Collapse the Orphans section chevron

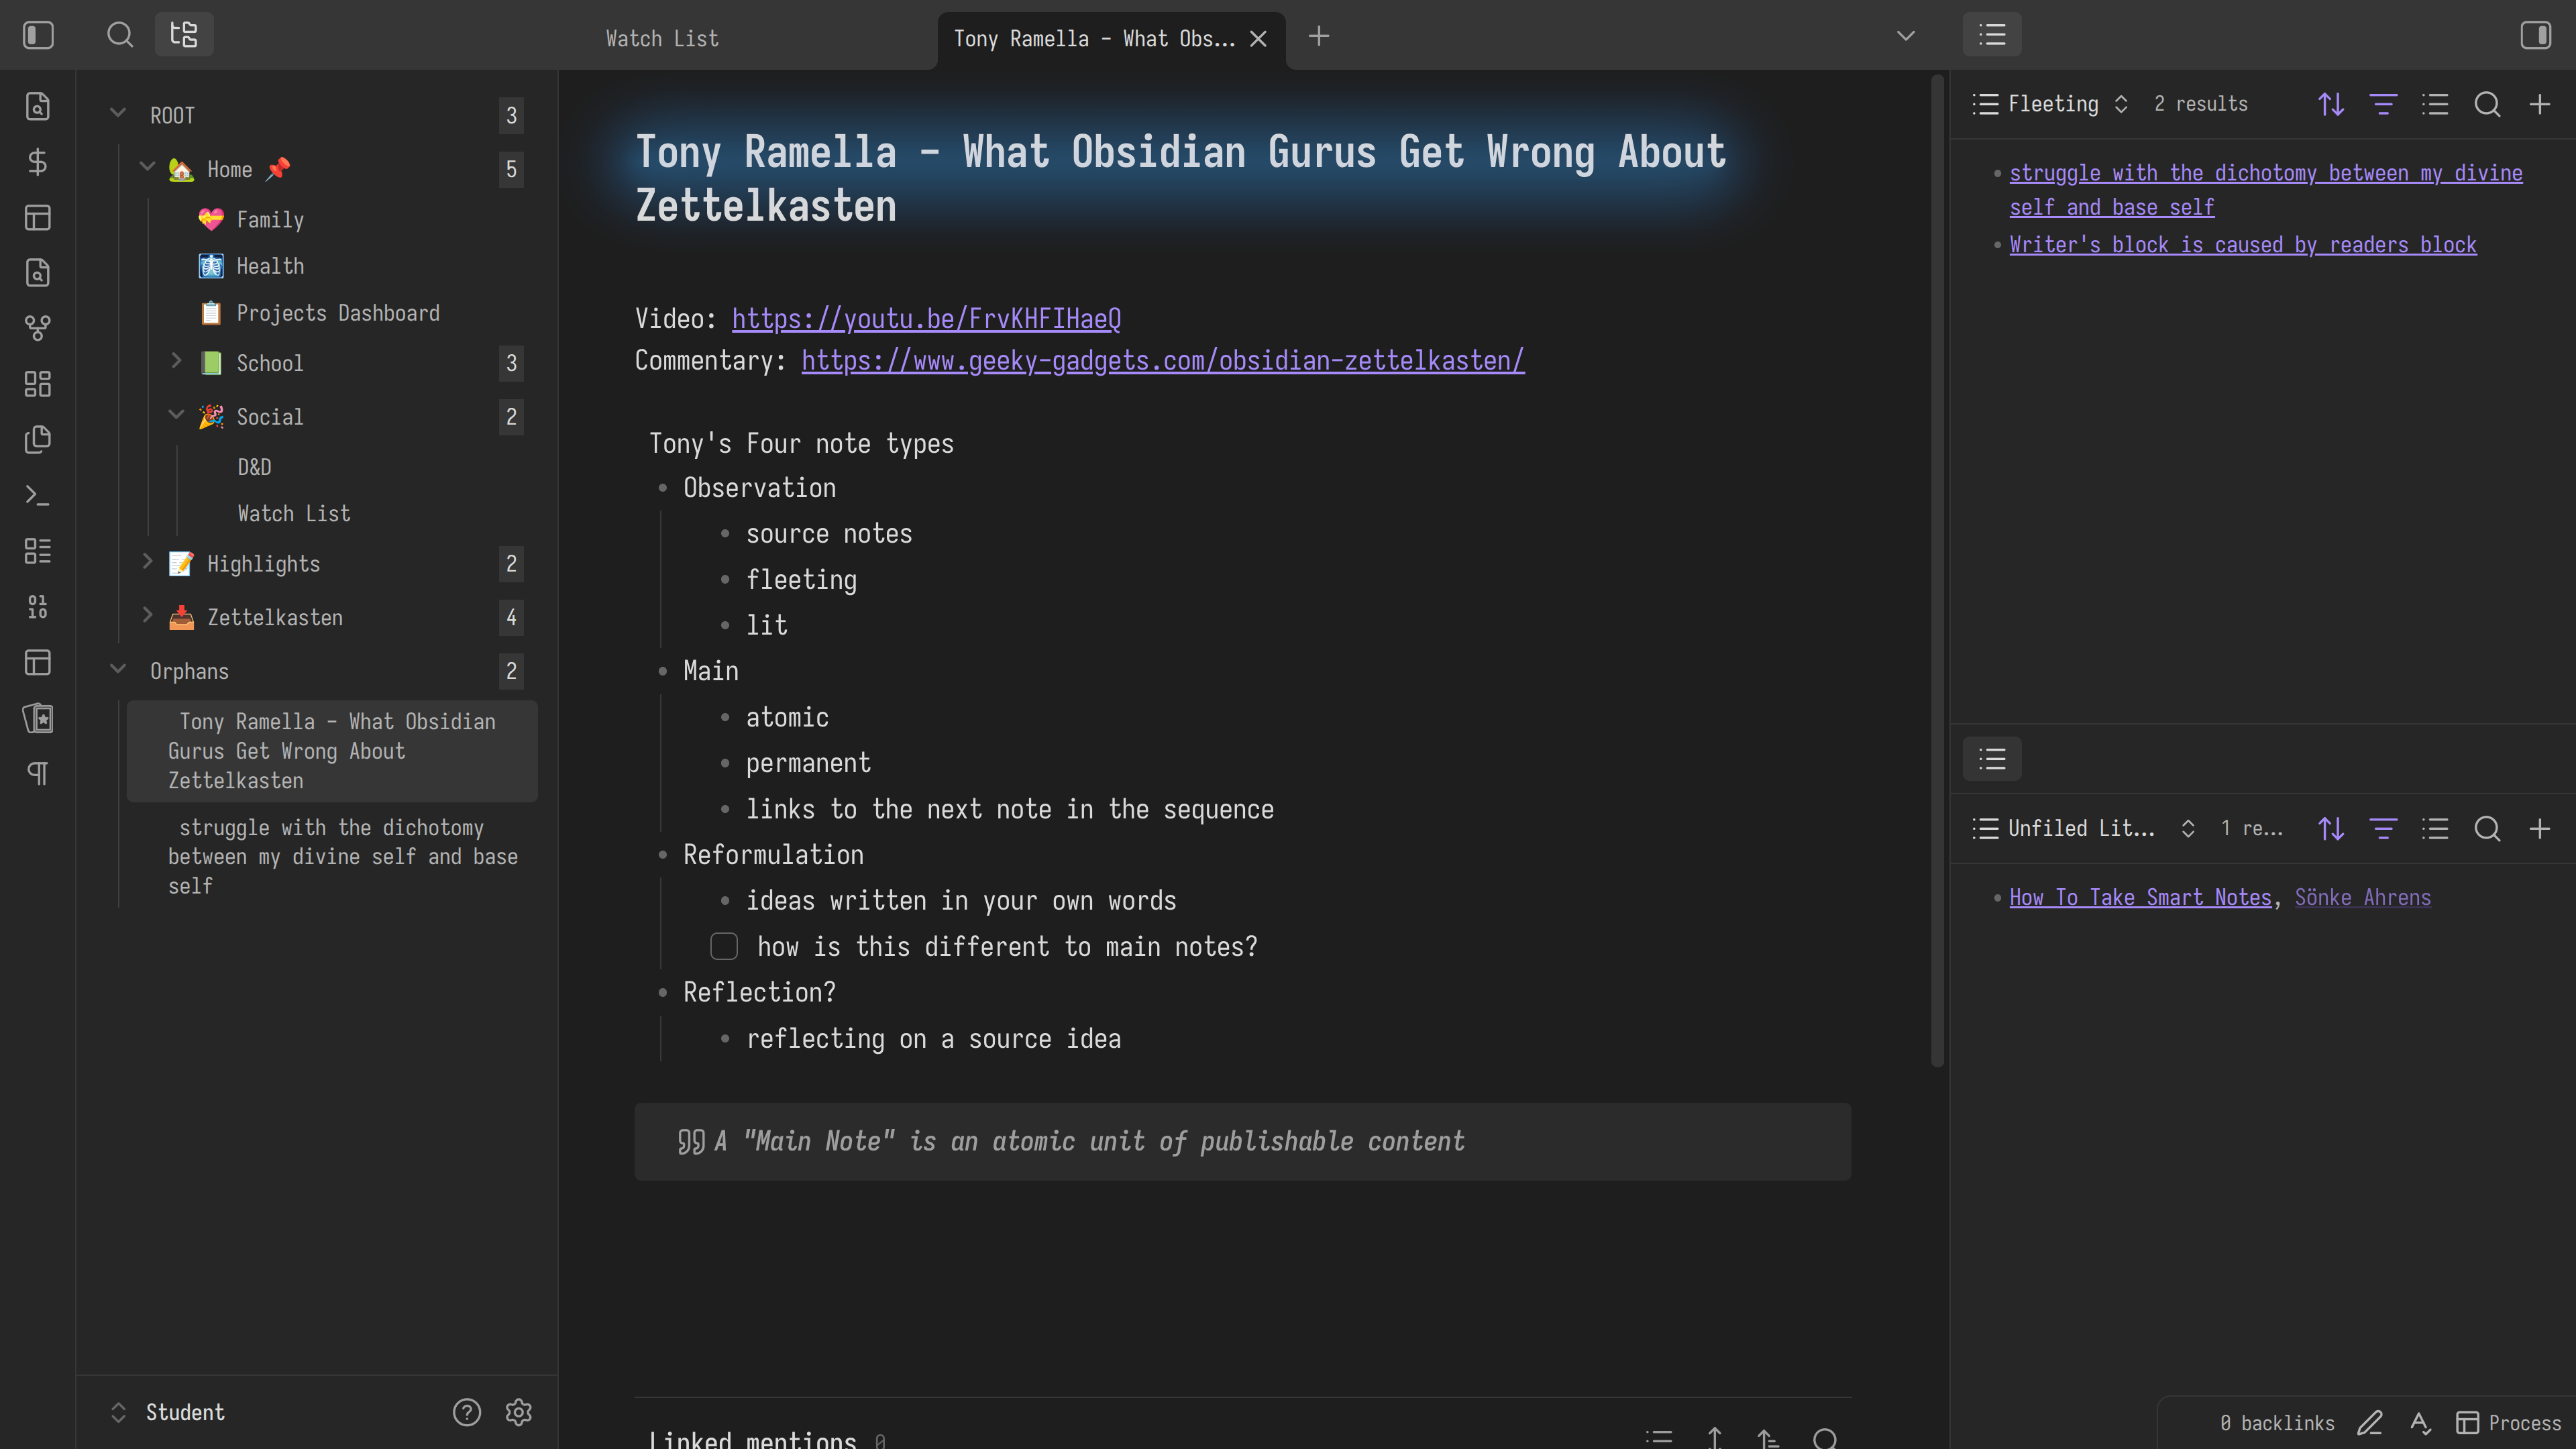coord(117,669)
